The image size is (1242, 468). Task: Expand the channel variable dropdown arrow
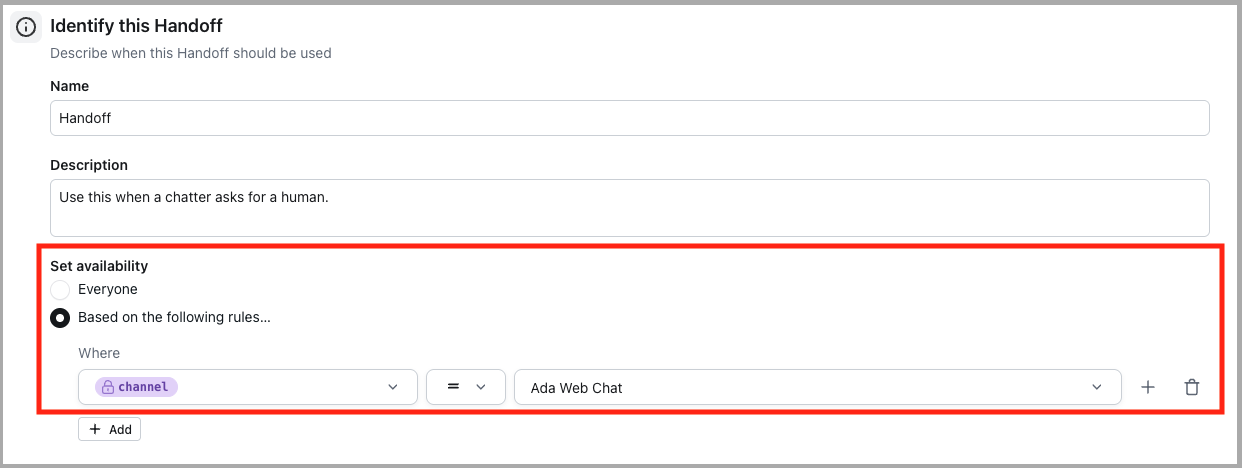point(393,387)
